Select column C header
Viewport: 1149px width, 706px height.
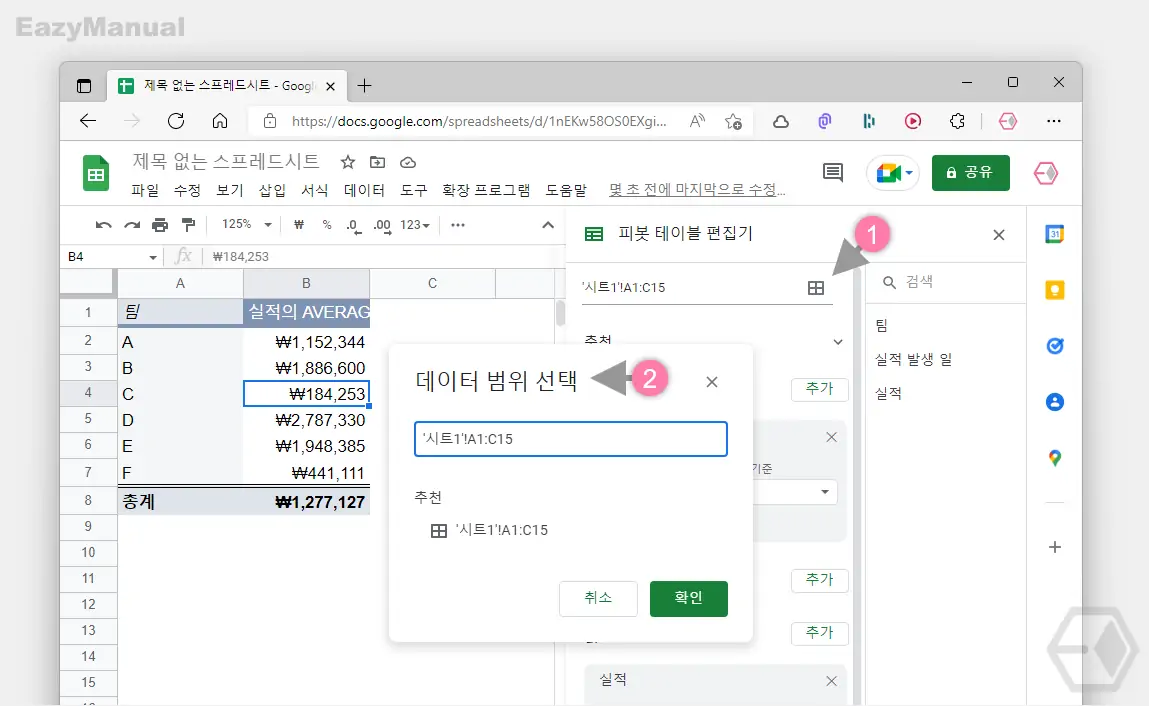point(432,283)
